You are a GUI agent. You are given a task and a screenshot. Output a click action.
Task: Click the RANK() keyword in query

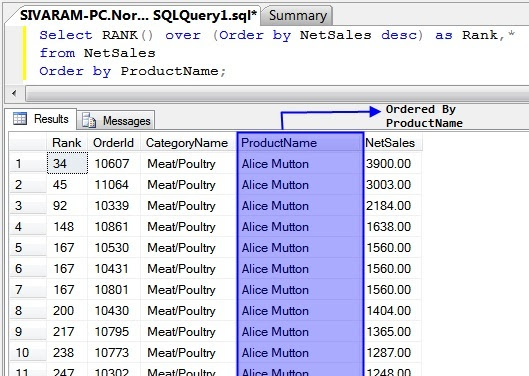pyautogui.click(x=128, y=35)
